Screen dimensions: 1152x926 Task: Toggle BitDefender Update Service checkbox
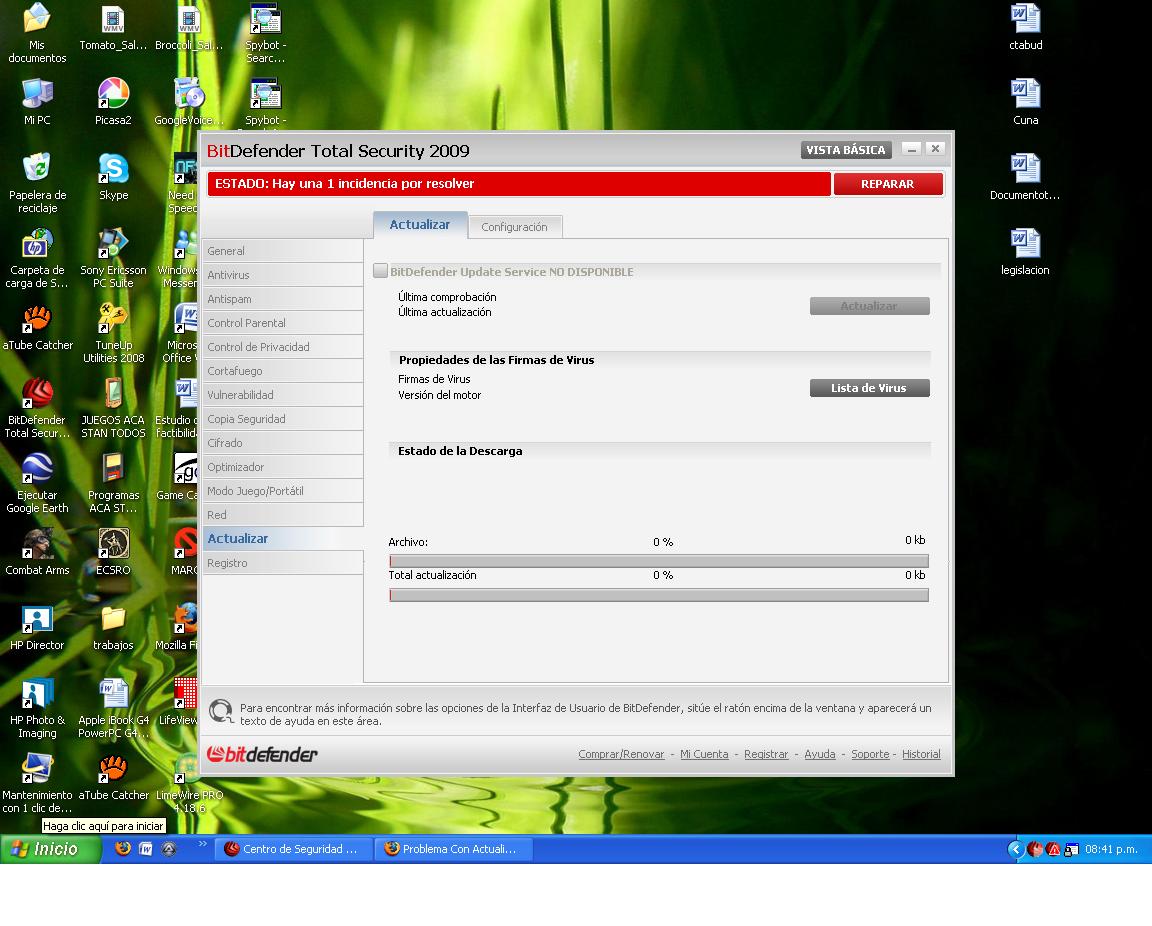pos(381,270)
